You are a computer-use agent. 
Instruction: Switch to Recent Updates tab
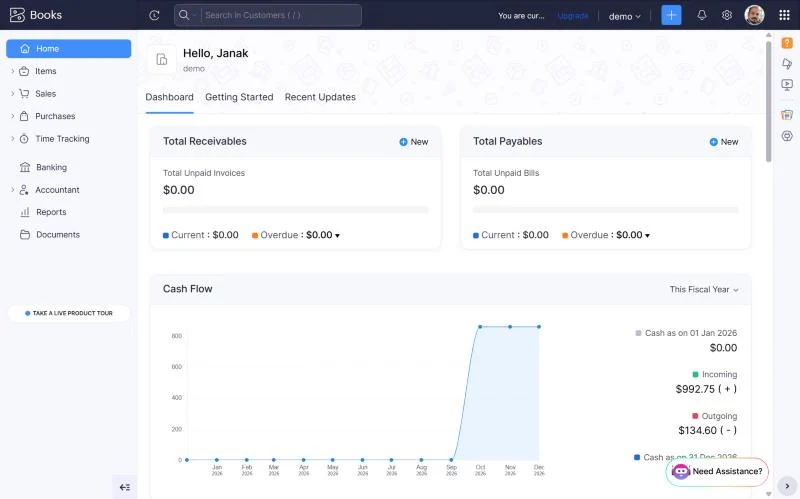pyautogui.click(x=320, y=97)
